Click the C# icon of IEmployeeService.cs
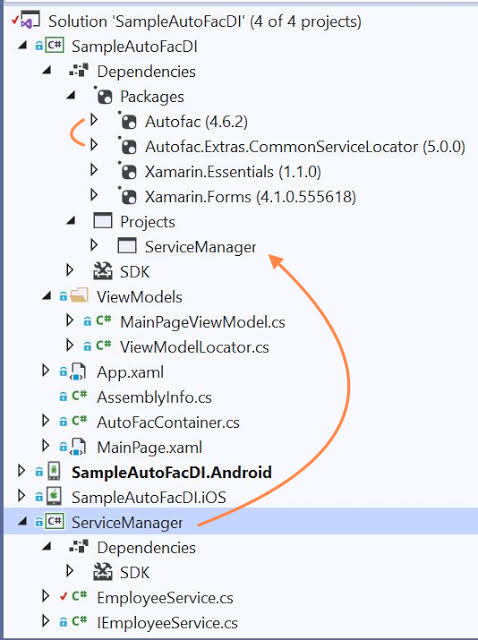The image size is (478, 640). (79, 622)
